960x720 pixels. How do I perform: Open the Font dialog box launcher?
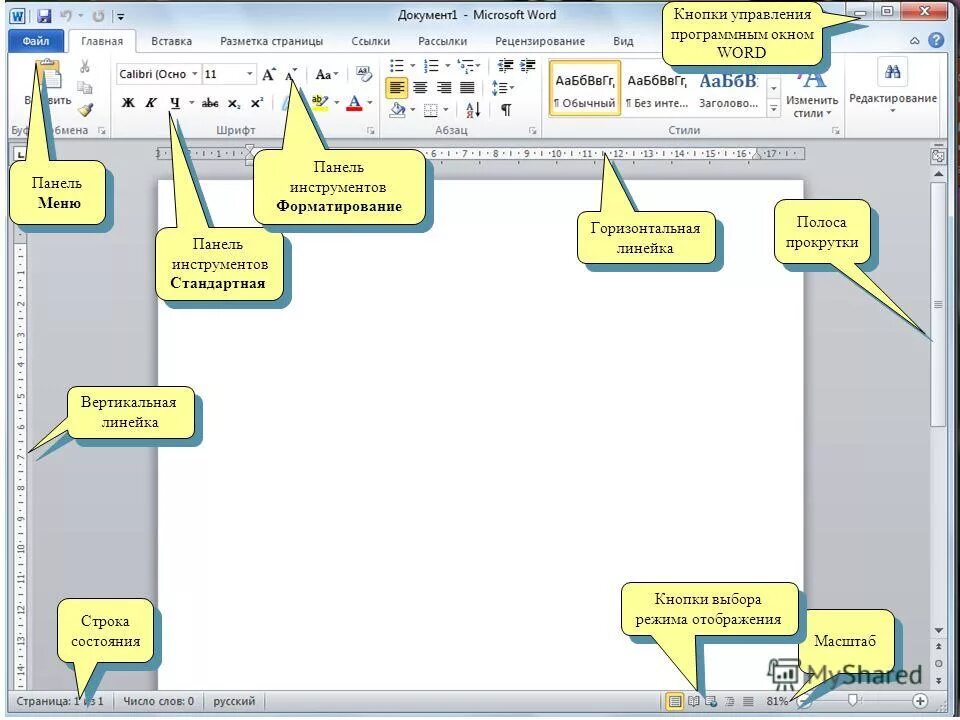point(370,130)
